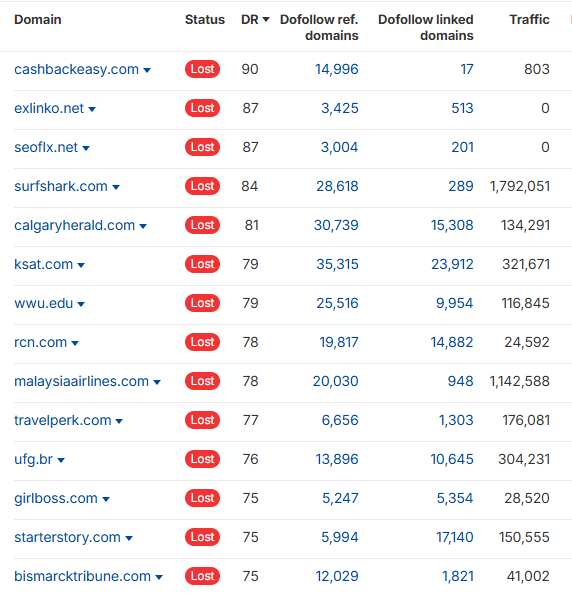Open 17,140 linked domains for starterstory.com
This screenshot has width=572, height=594.
pos(455,538)
